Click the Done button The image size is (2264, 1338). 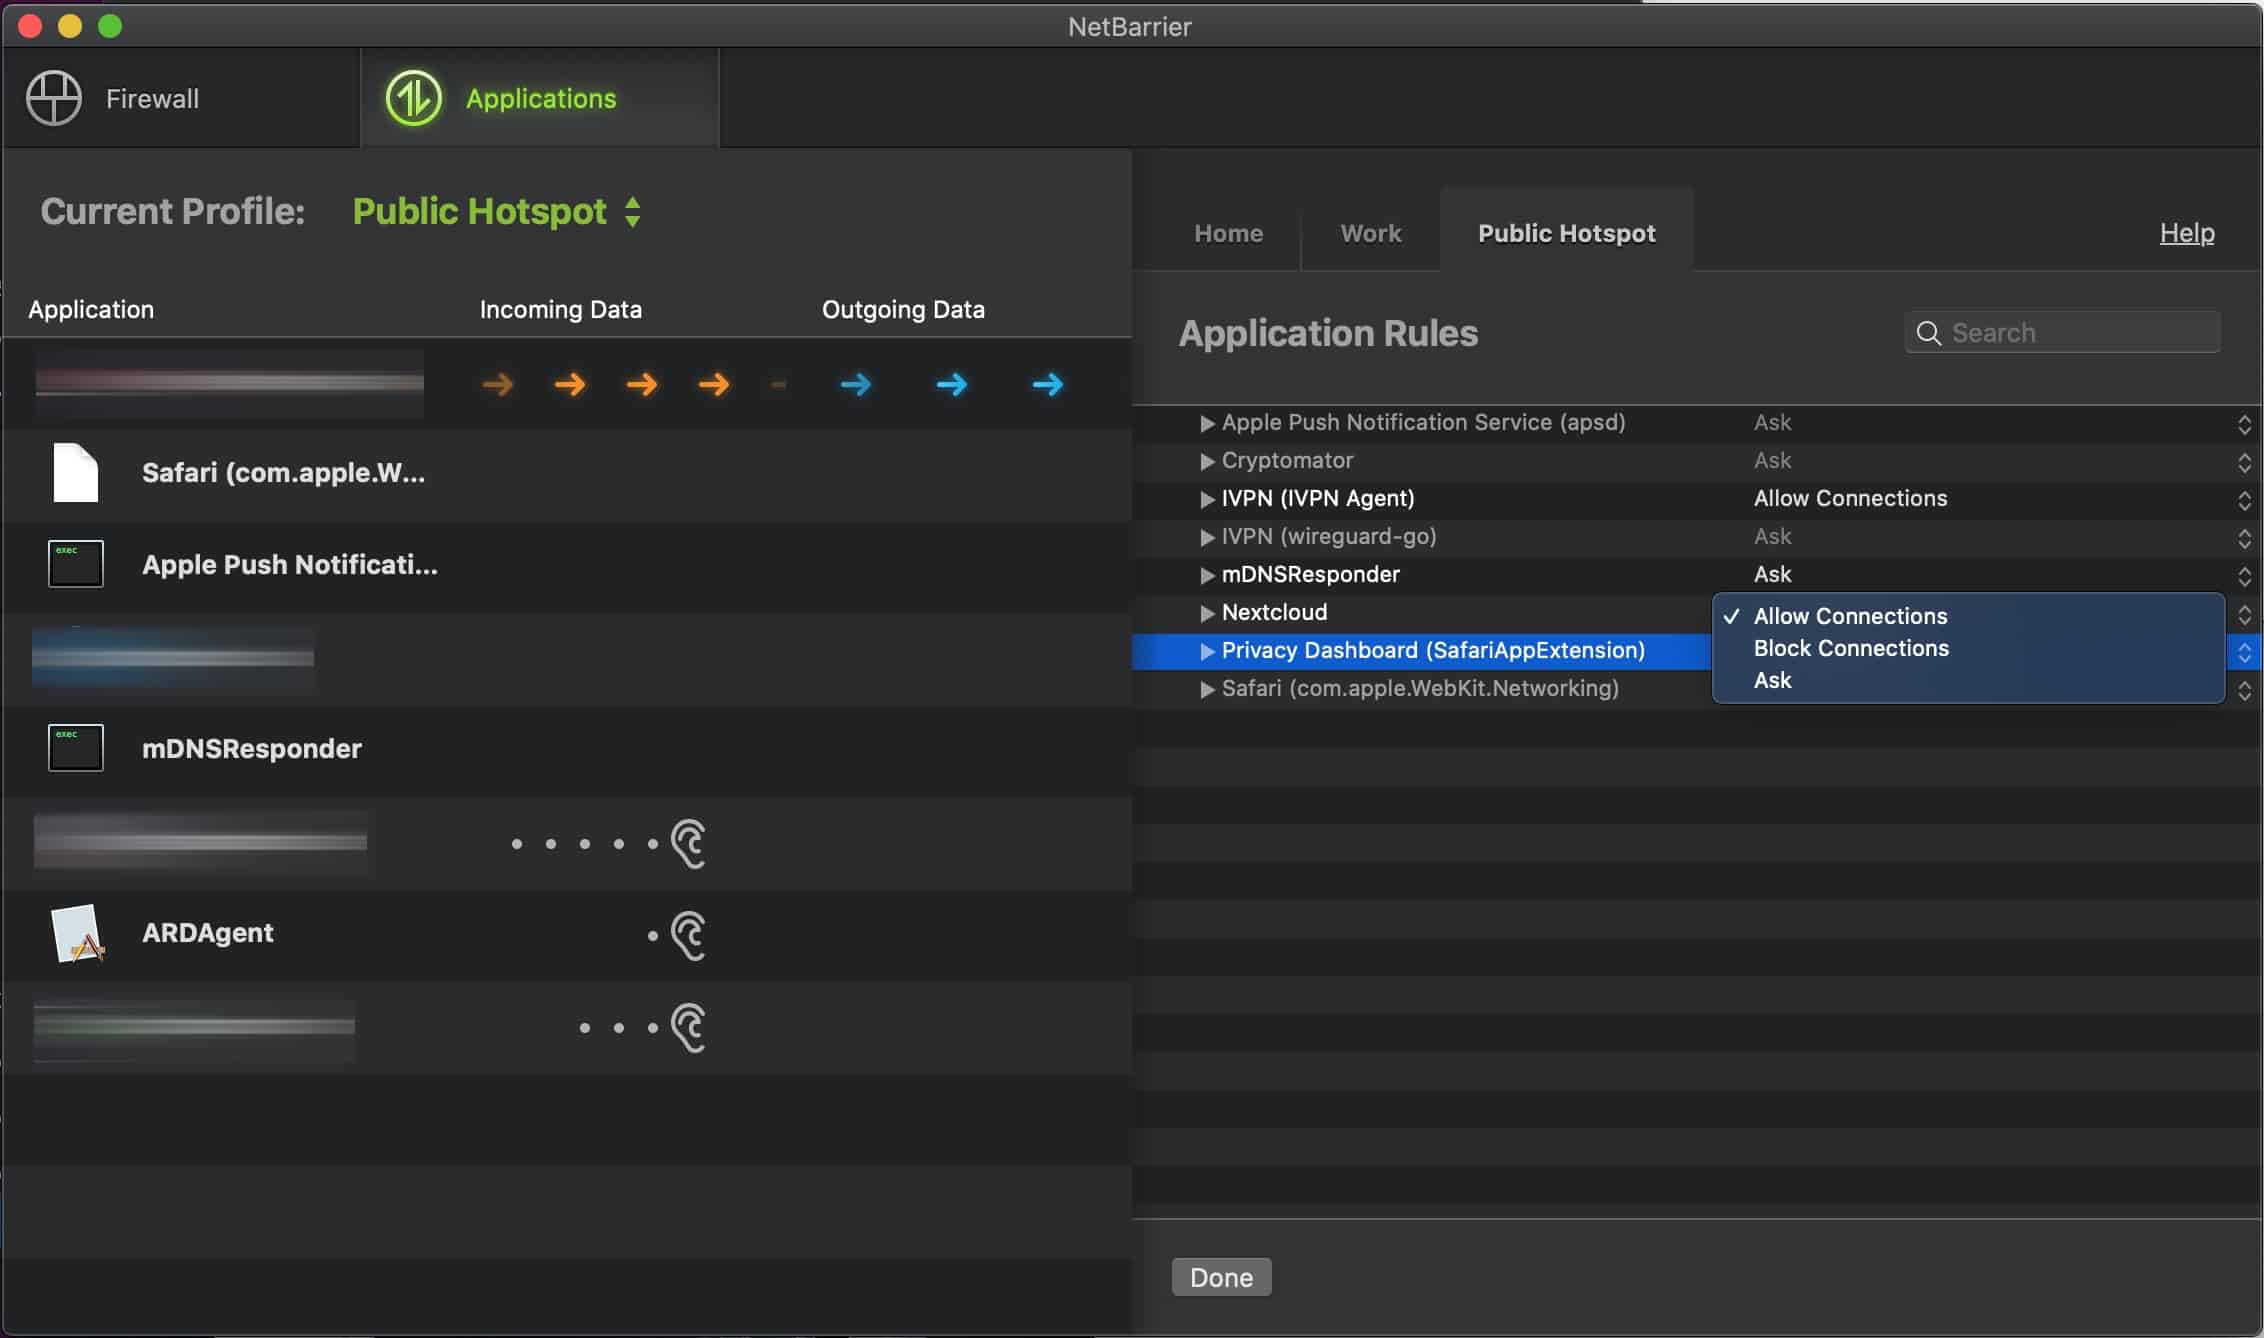(x=1221, y=1277)
